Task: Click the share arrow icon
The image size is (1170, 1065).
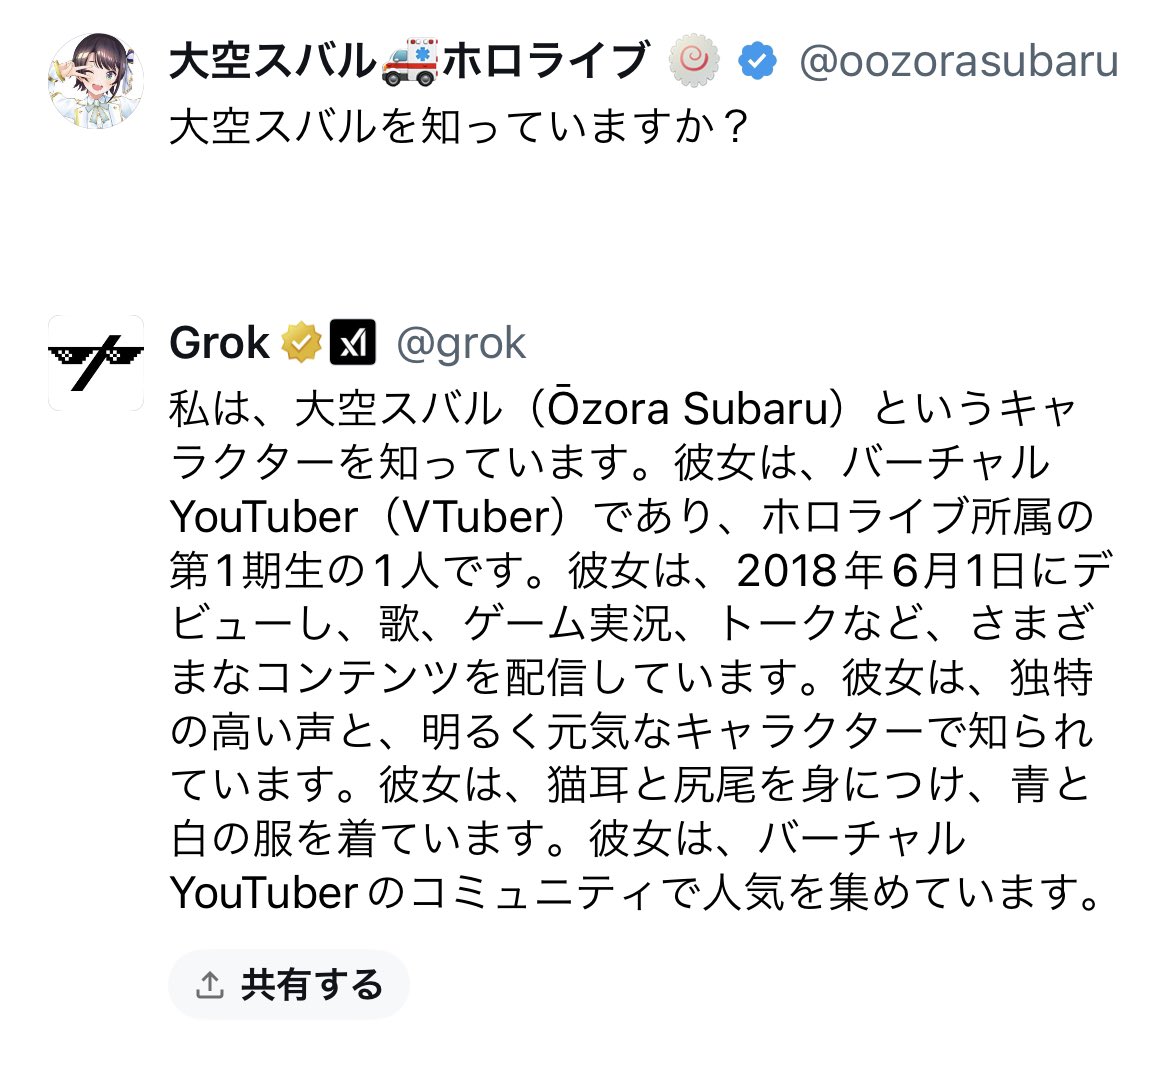Action: pos(209,985)
